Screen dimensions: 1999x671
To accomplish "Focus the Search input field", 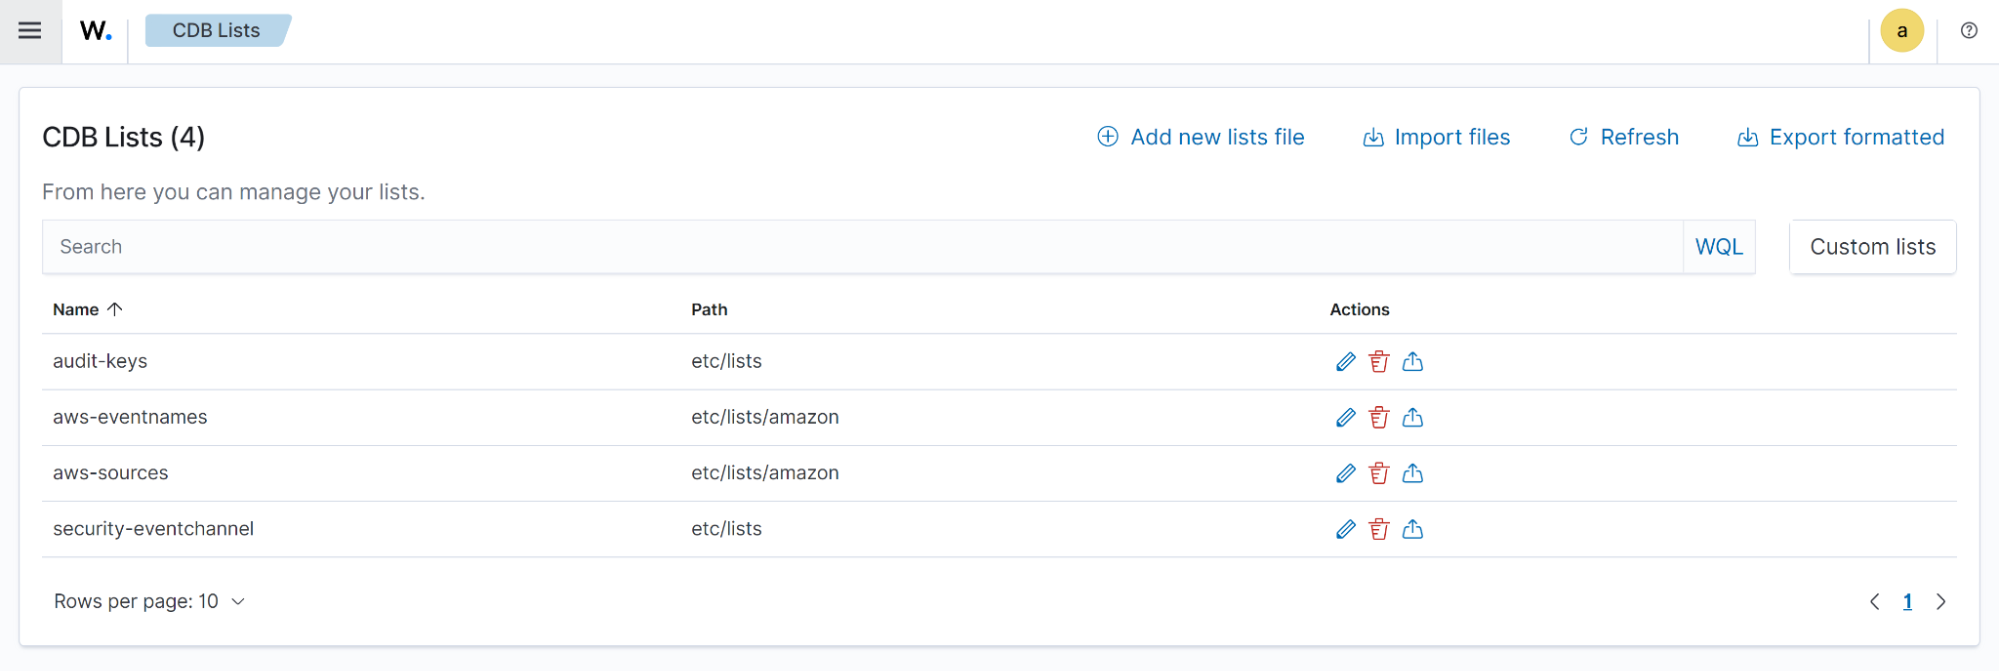I will [860, 247].
